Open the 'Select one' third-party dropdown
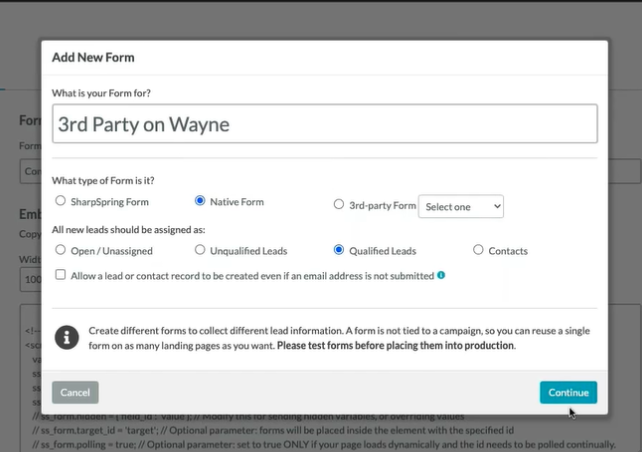The height and width of the screenshot is (452, 642). click(460, 206)
